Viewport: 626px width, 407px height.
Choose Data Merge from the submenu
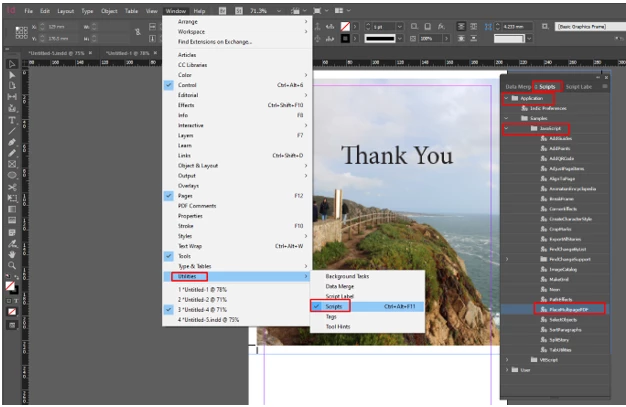pyautogui.click(x=339, y=286)
